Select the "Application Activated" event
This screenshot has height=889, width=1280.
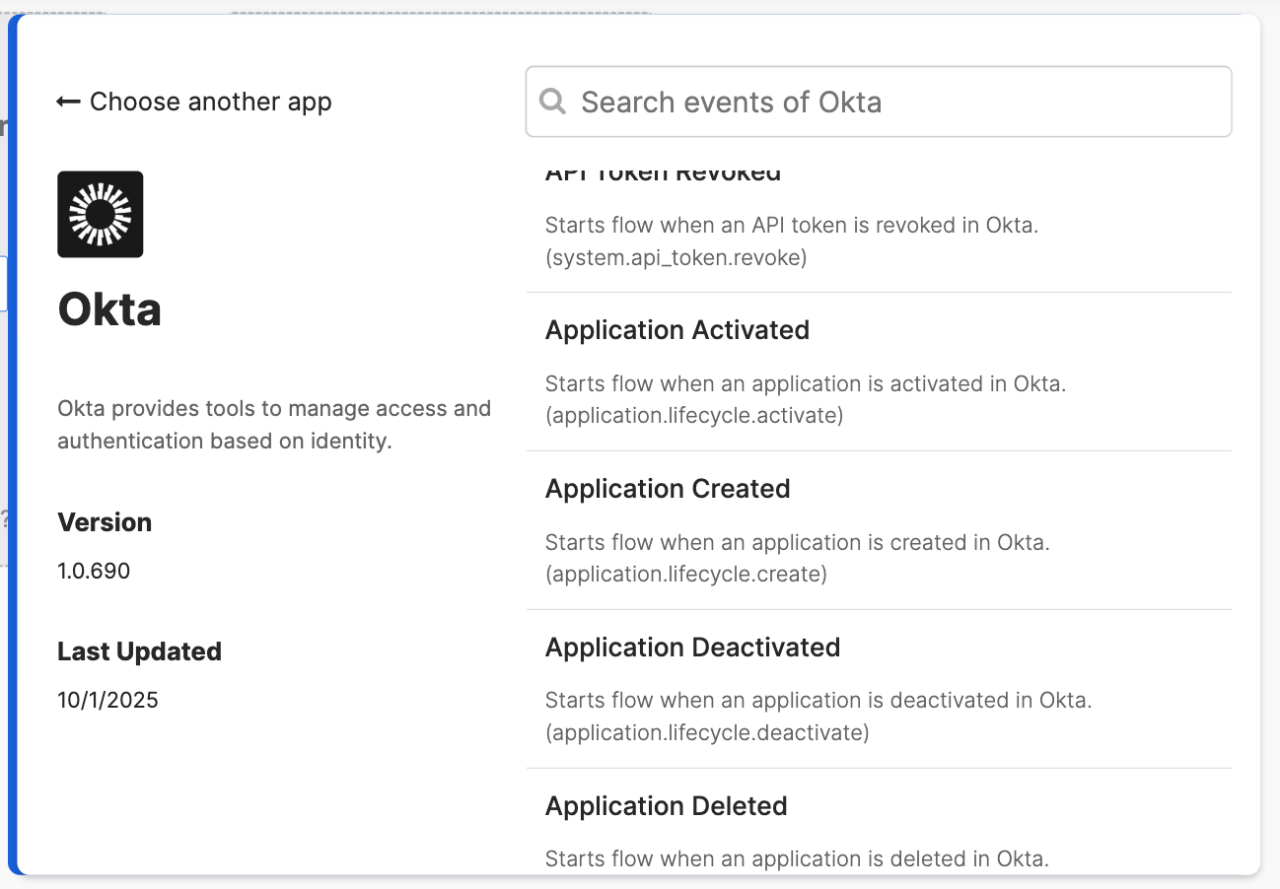pyautogui.click(x=677, y=330)
